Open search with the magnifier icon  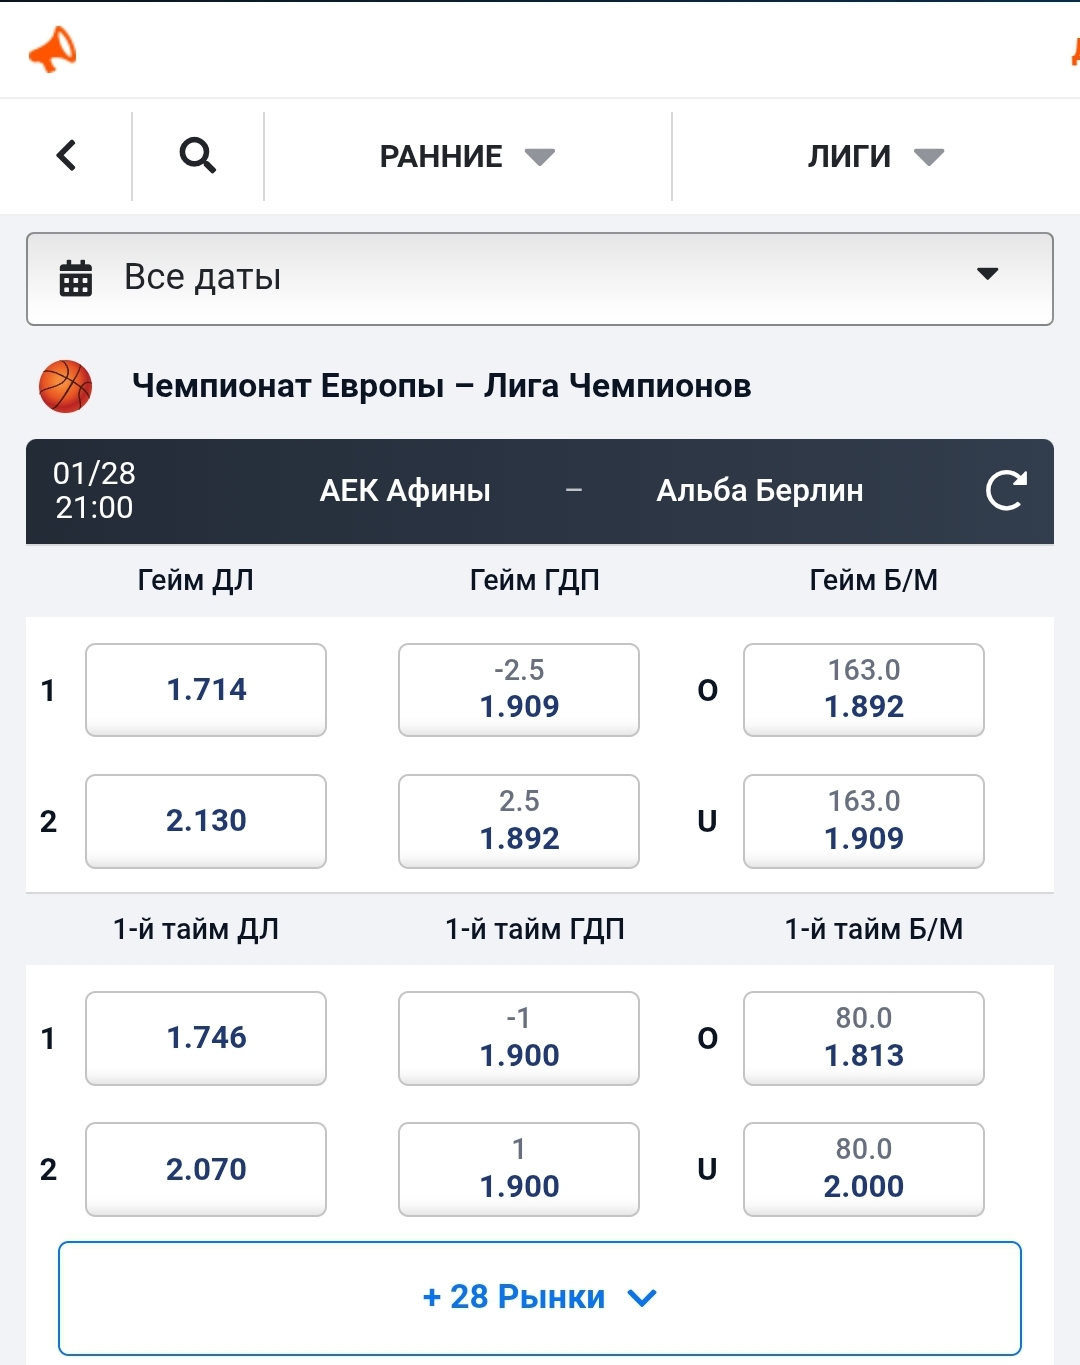tap(197, 156)
